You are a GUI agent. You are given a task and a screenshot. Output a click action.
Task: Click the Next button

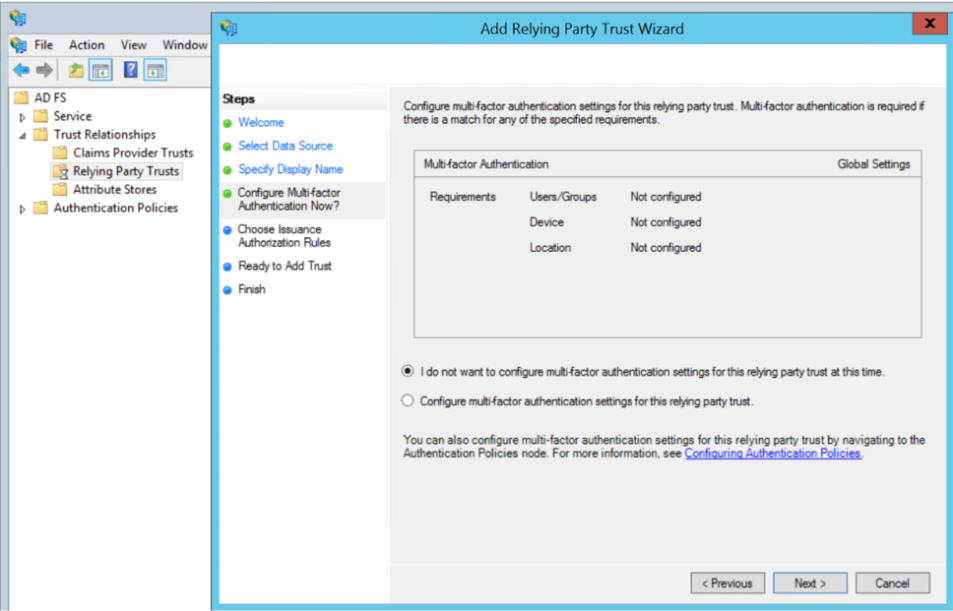(x=810, y=583)
